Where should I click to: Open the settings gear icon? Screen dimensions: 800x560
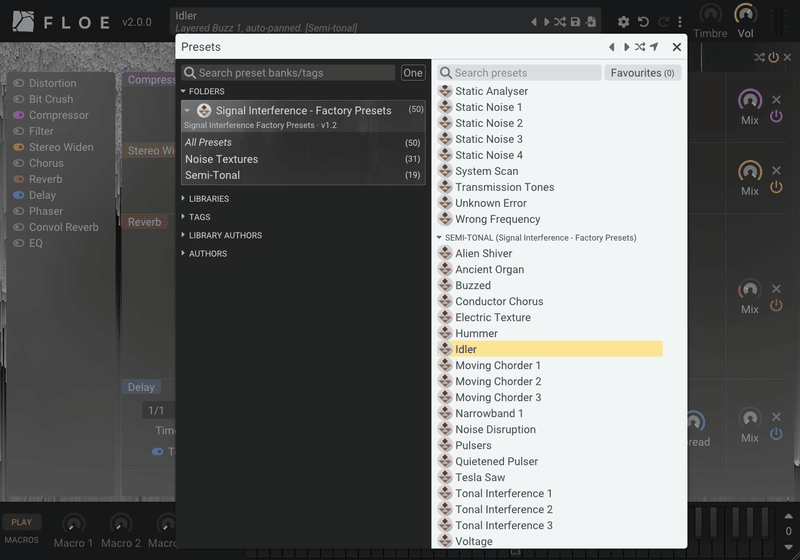(x=623, y=22)
